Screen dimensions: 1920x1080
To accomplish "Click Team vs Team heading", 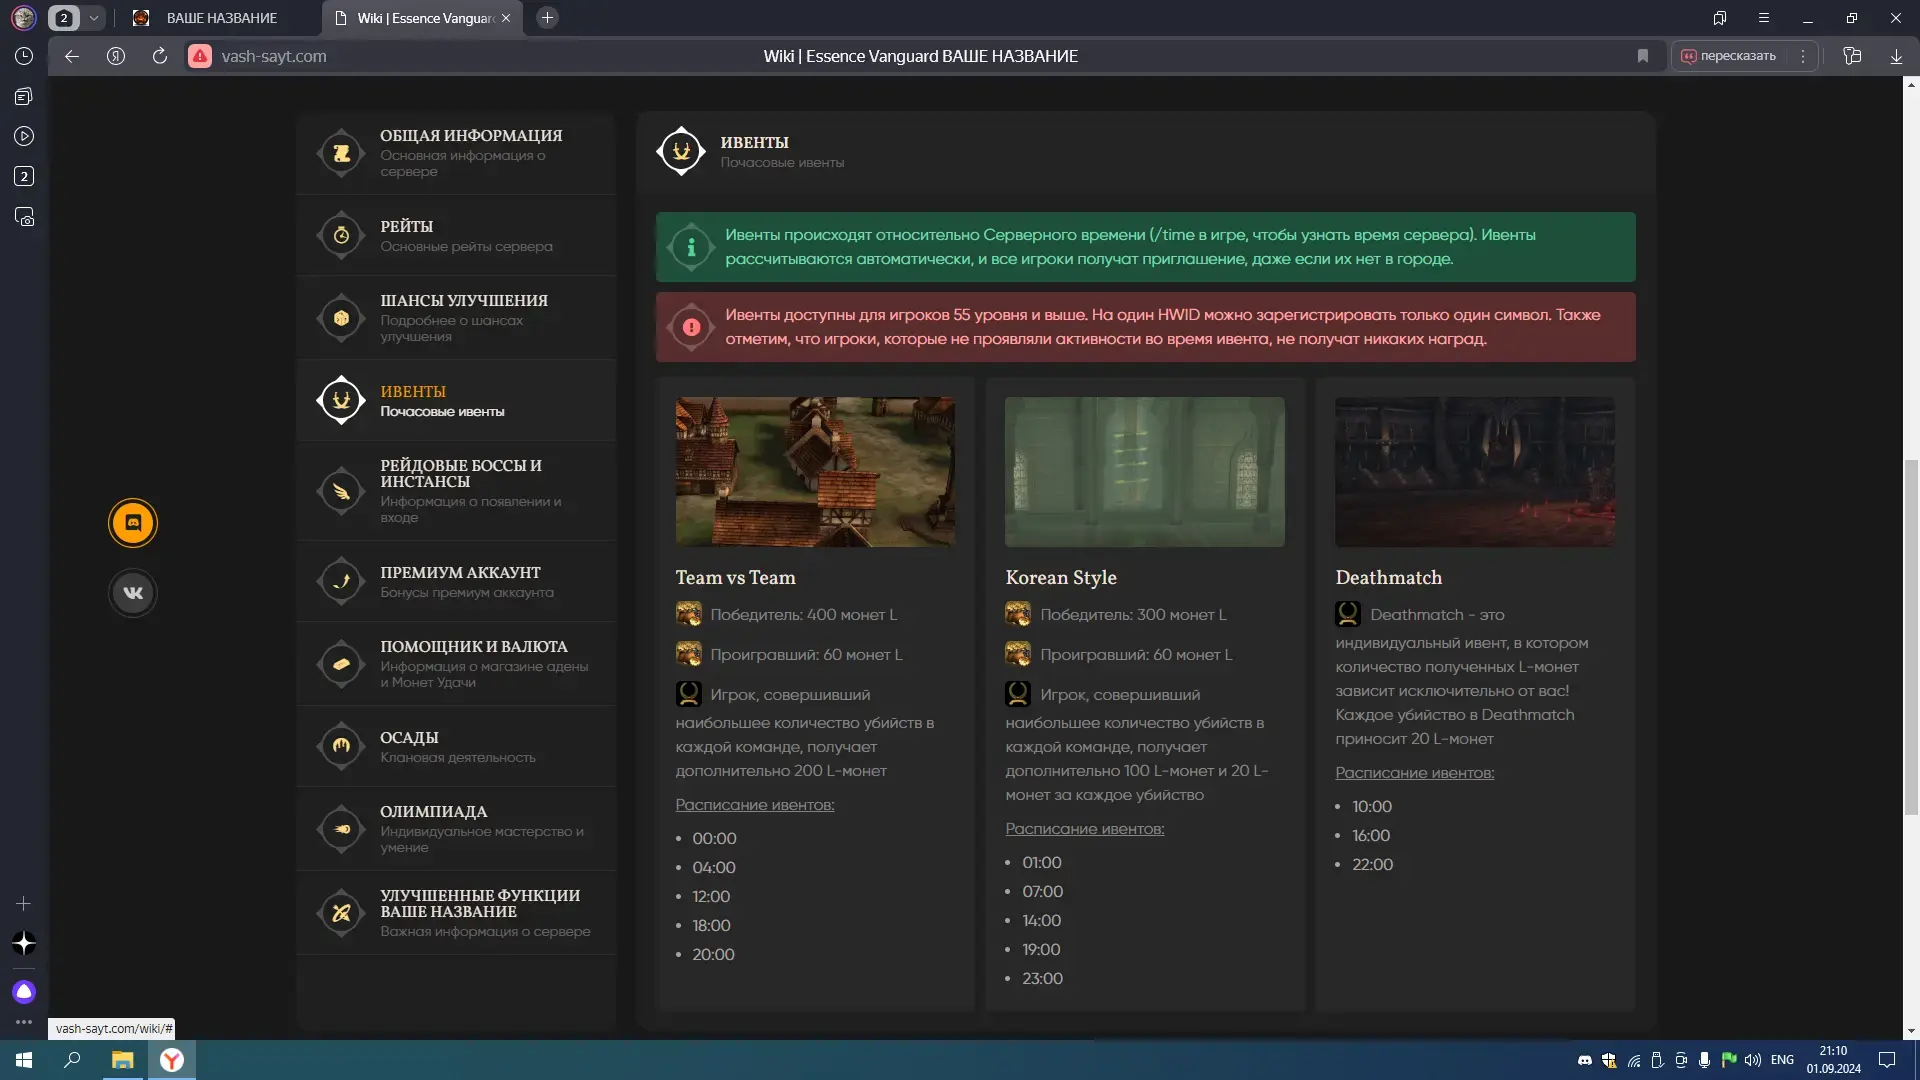I will coord(735,578).
